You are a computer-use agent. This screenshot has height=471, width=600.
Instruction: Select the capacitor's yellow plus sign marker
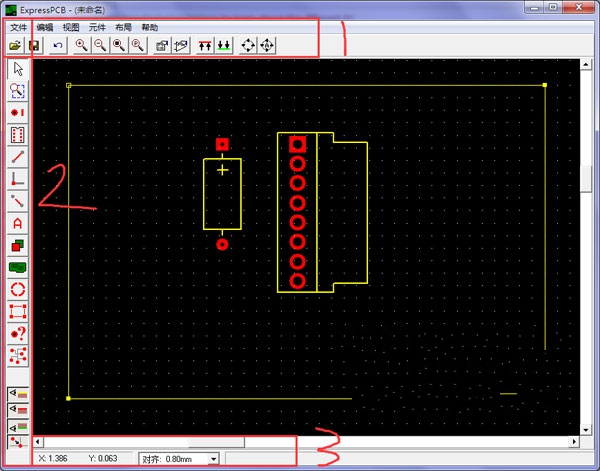click(223, 170)
